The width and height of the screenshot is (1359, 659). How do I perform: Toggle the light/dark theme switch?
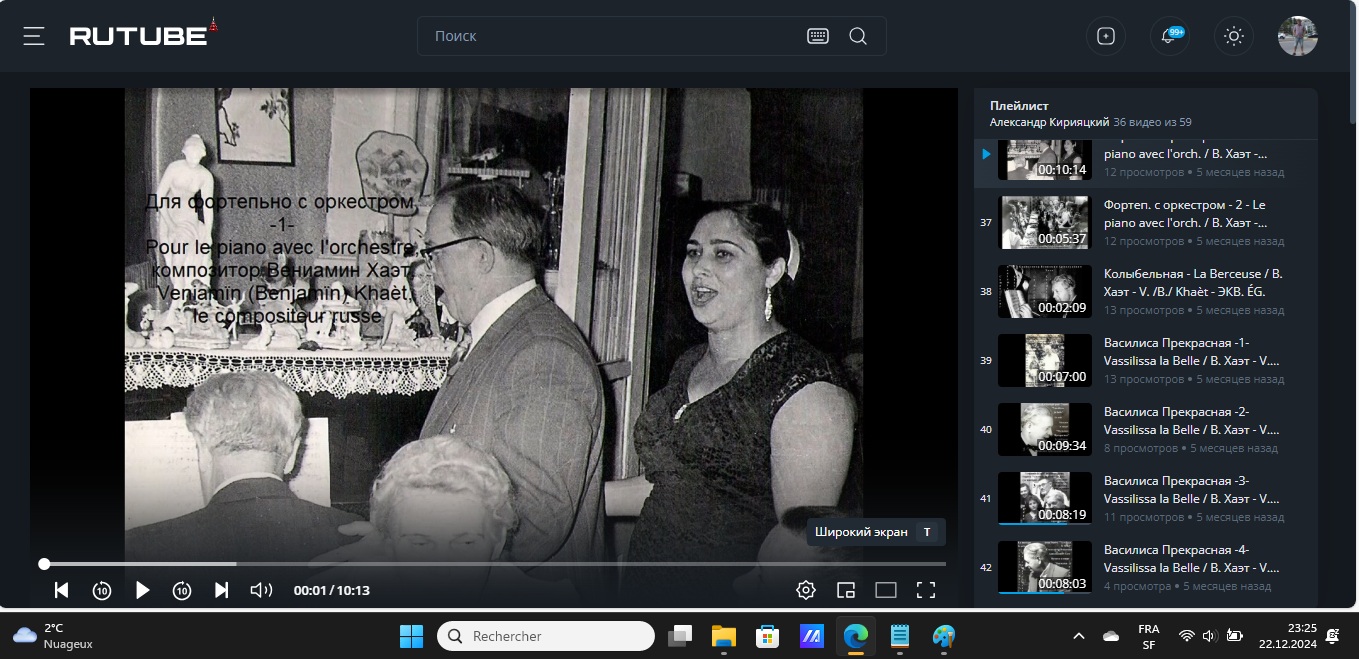(1233, 36)
